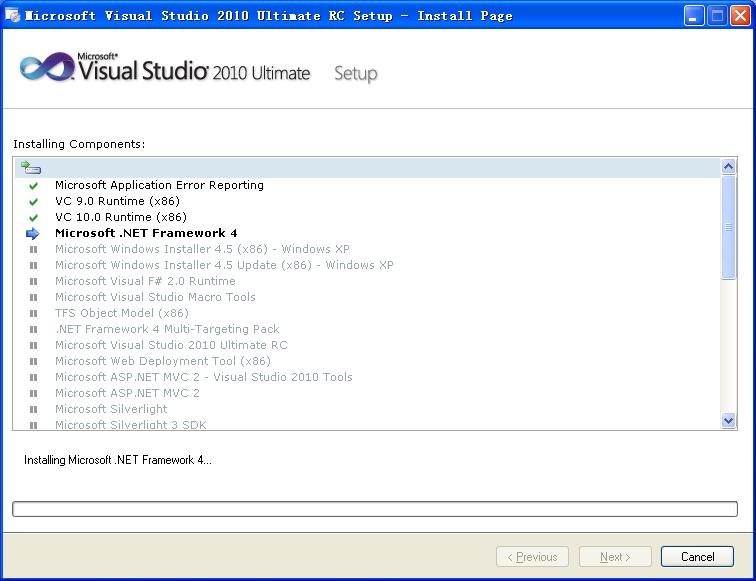Select Microsoft Web Deployment Tool (x86) entry

pyautogui.click(x=163, y=361)
